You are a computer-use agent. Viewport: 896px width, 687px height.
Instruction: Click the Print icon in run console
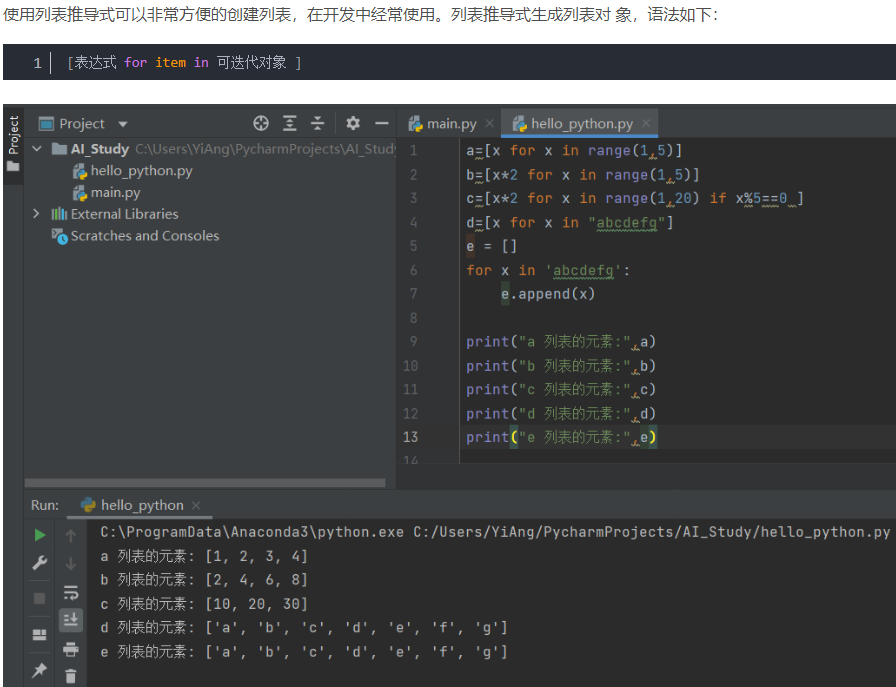tap(70, 649)
